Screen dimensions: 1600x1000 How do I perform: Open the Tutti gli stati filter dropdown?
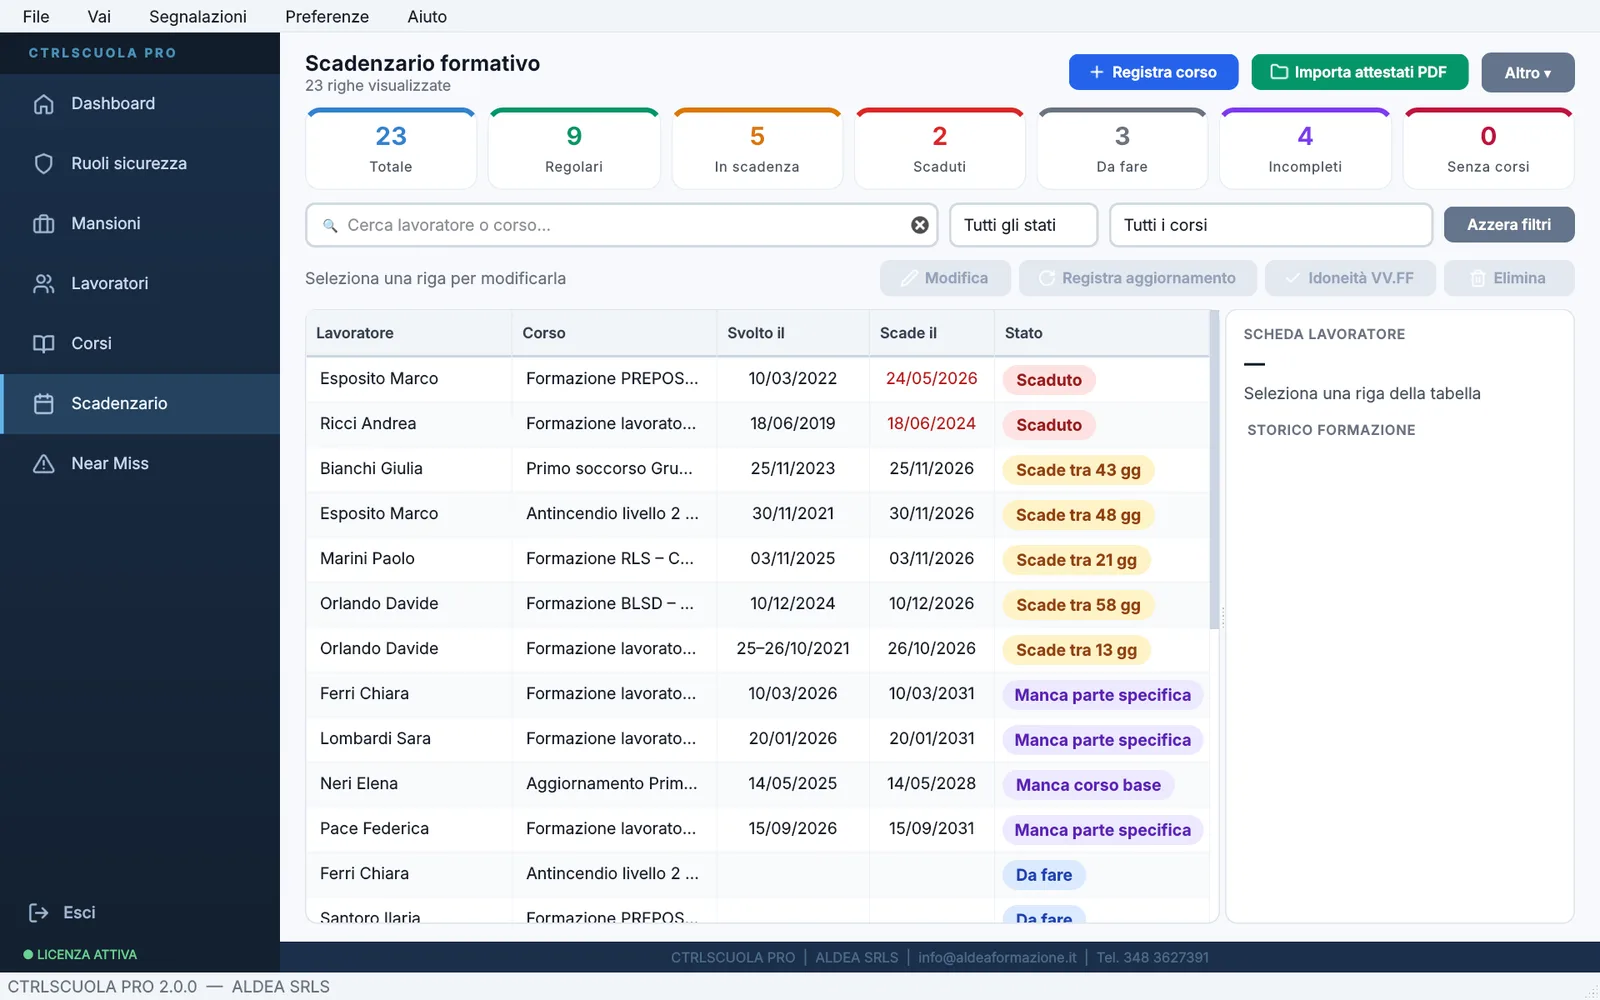[1023, 225]
